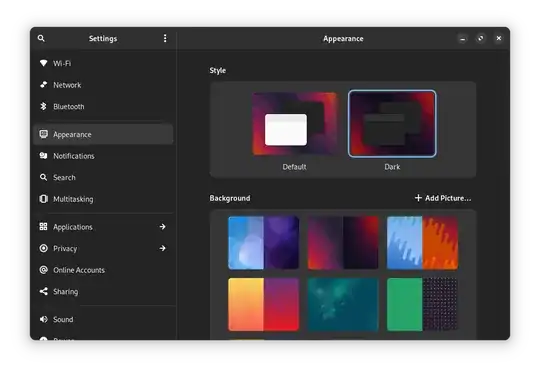Click the Network icon in sidebar

point(43,85)
